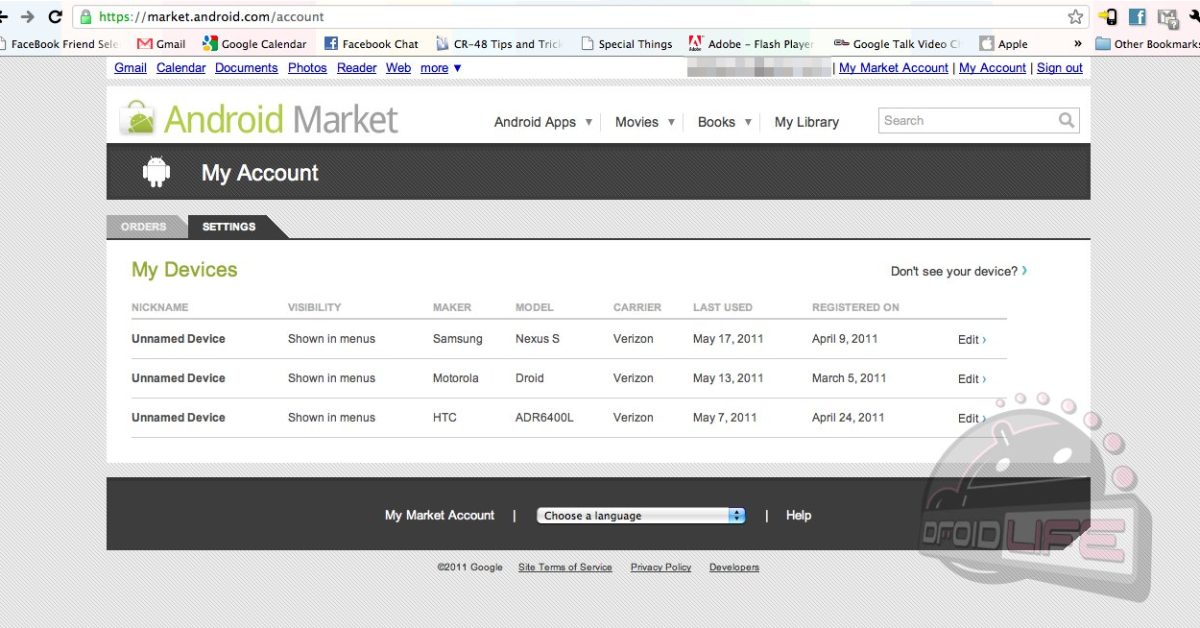
Task: Switch to the Orders tab
Action: [144, 227]
